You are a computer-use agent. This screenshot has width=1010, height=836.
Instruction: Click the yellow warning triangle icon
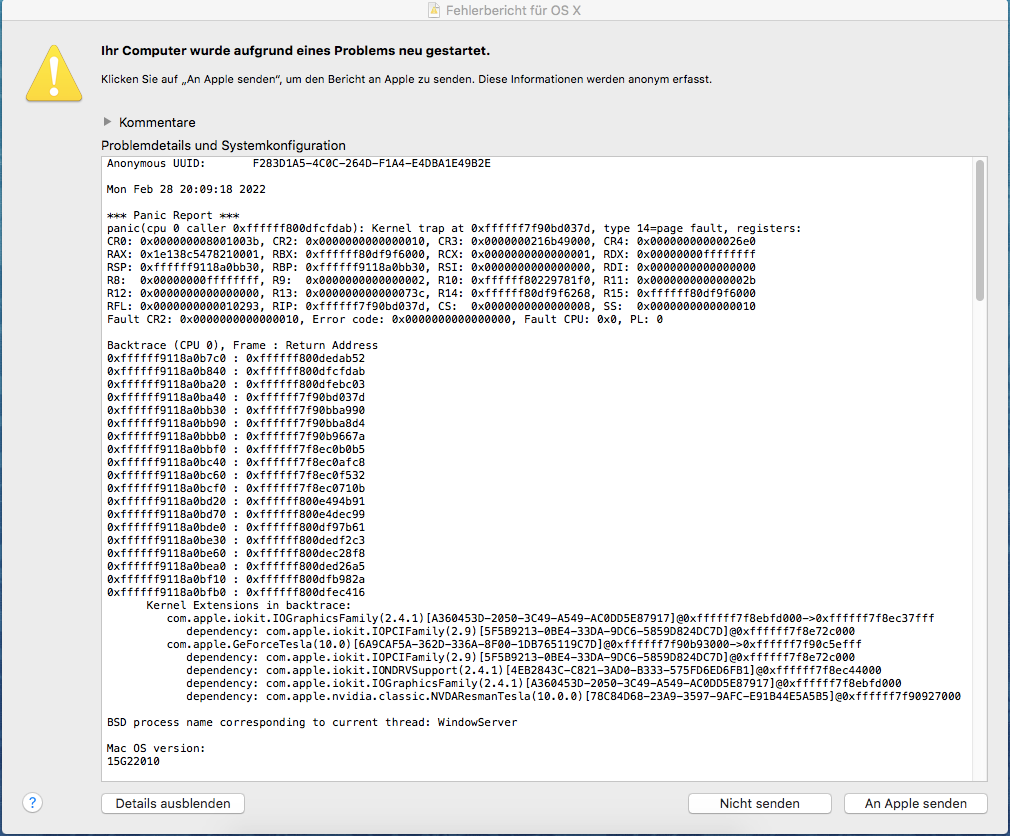54,73
